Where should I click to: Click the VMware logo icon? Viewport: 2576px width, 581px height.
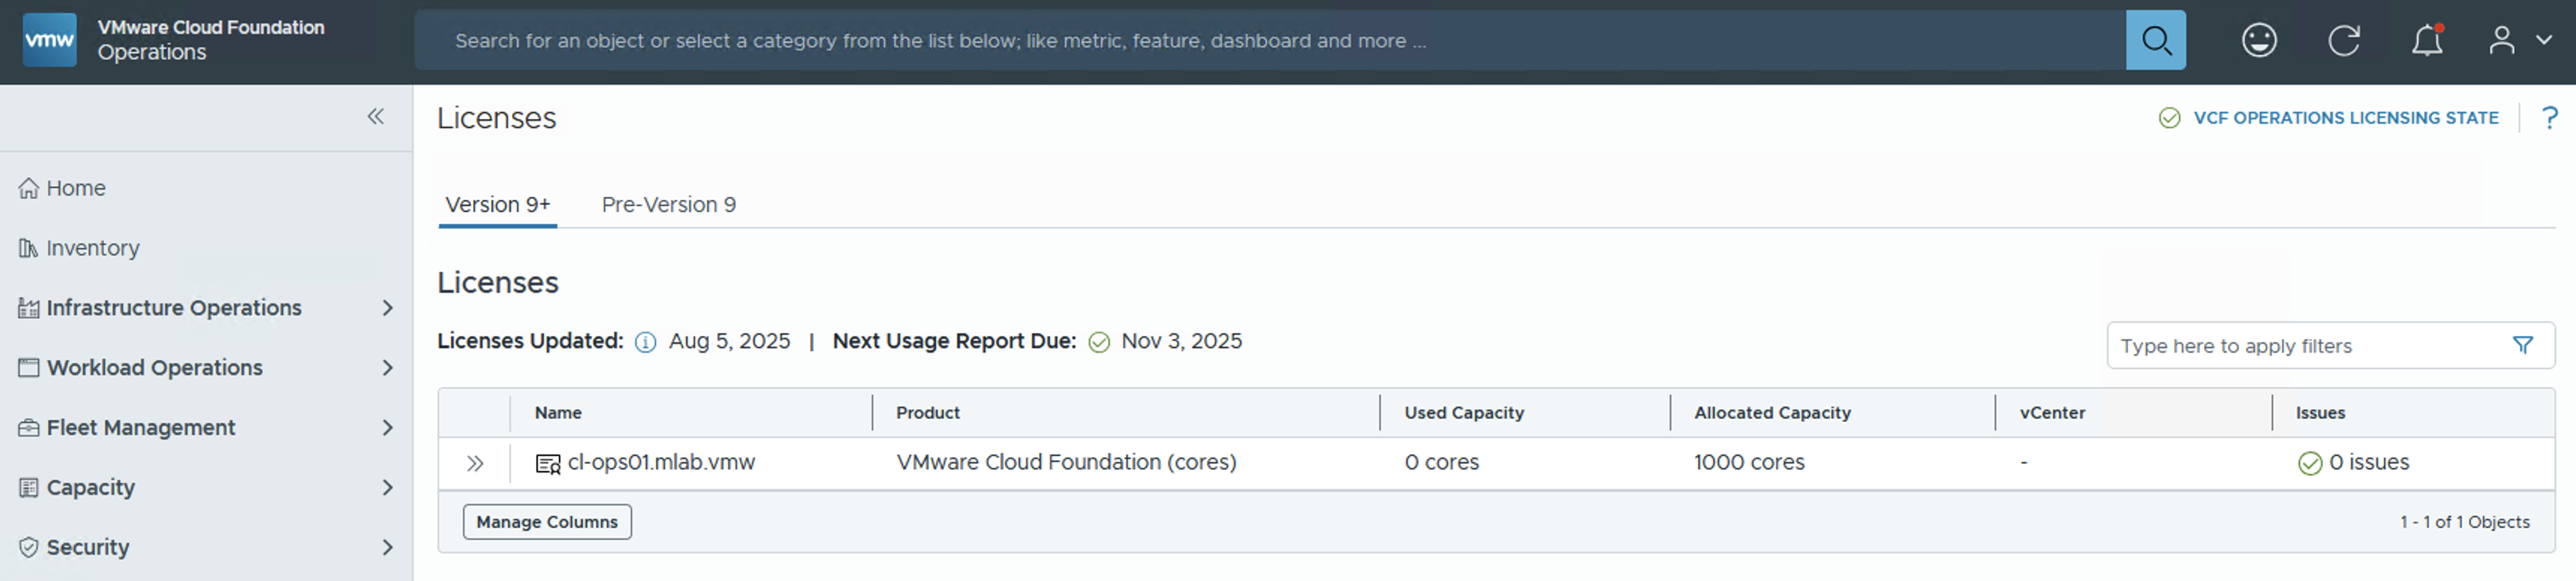[x=49, y=41]
